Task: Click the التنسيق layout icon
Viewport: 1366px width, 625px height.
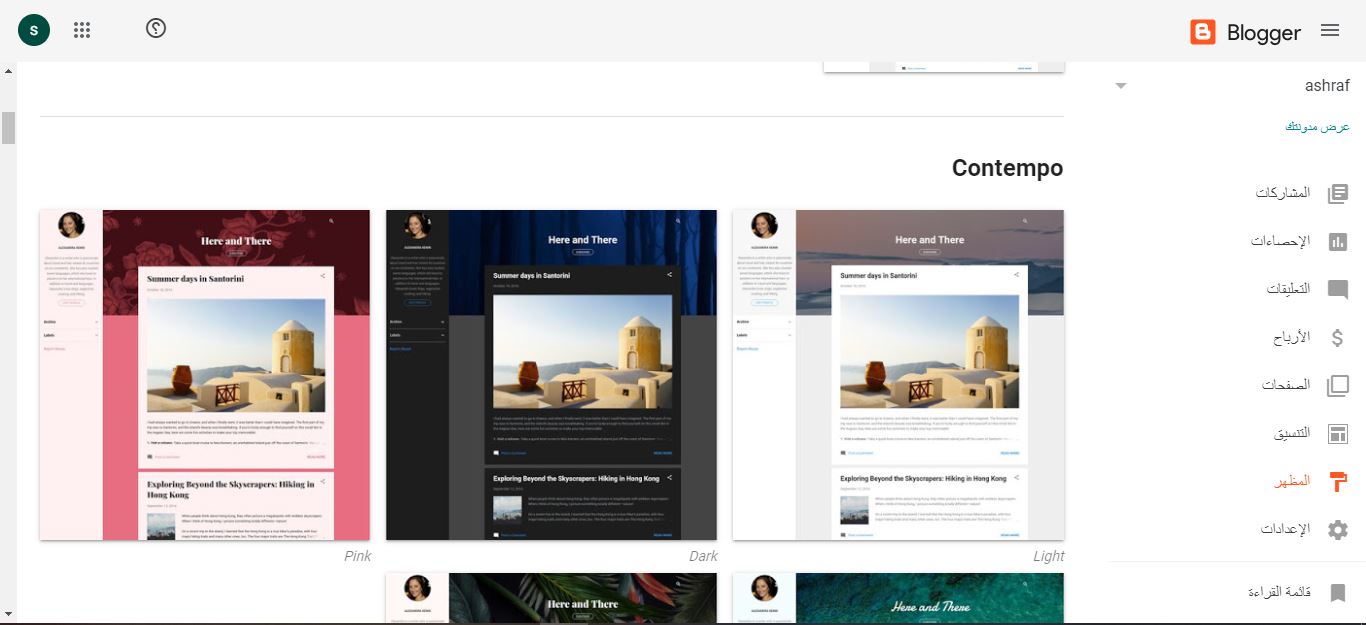Action: pos(1338,434)
